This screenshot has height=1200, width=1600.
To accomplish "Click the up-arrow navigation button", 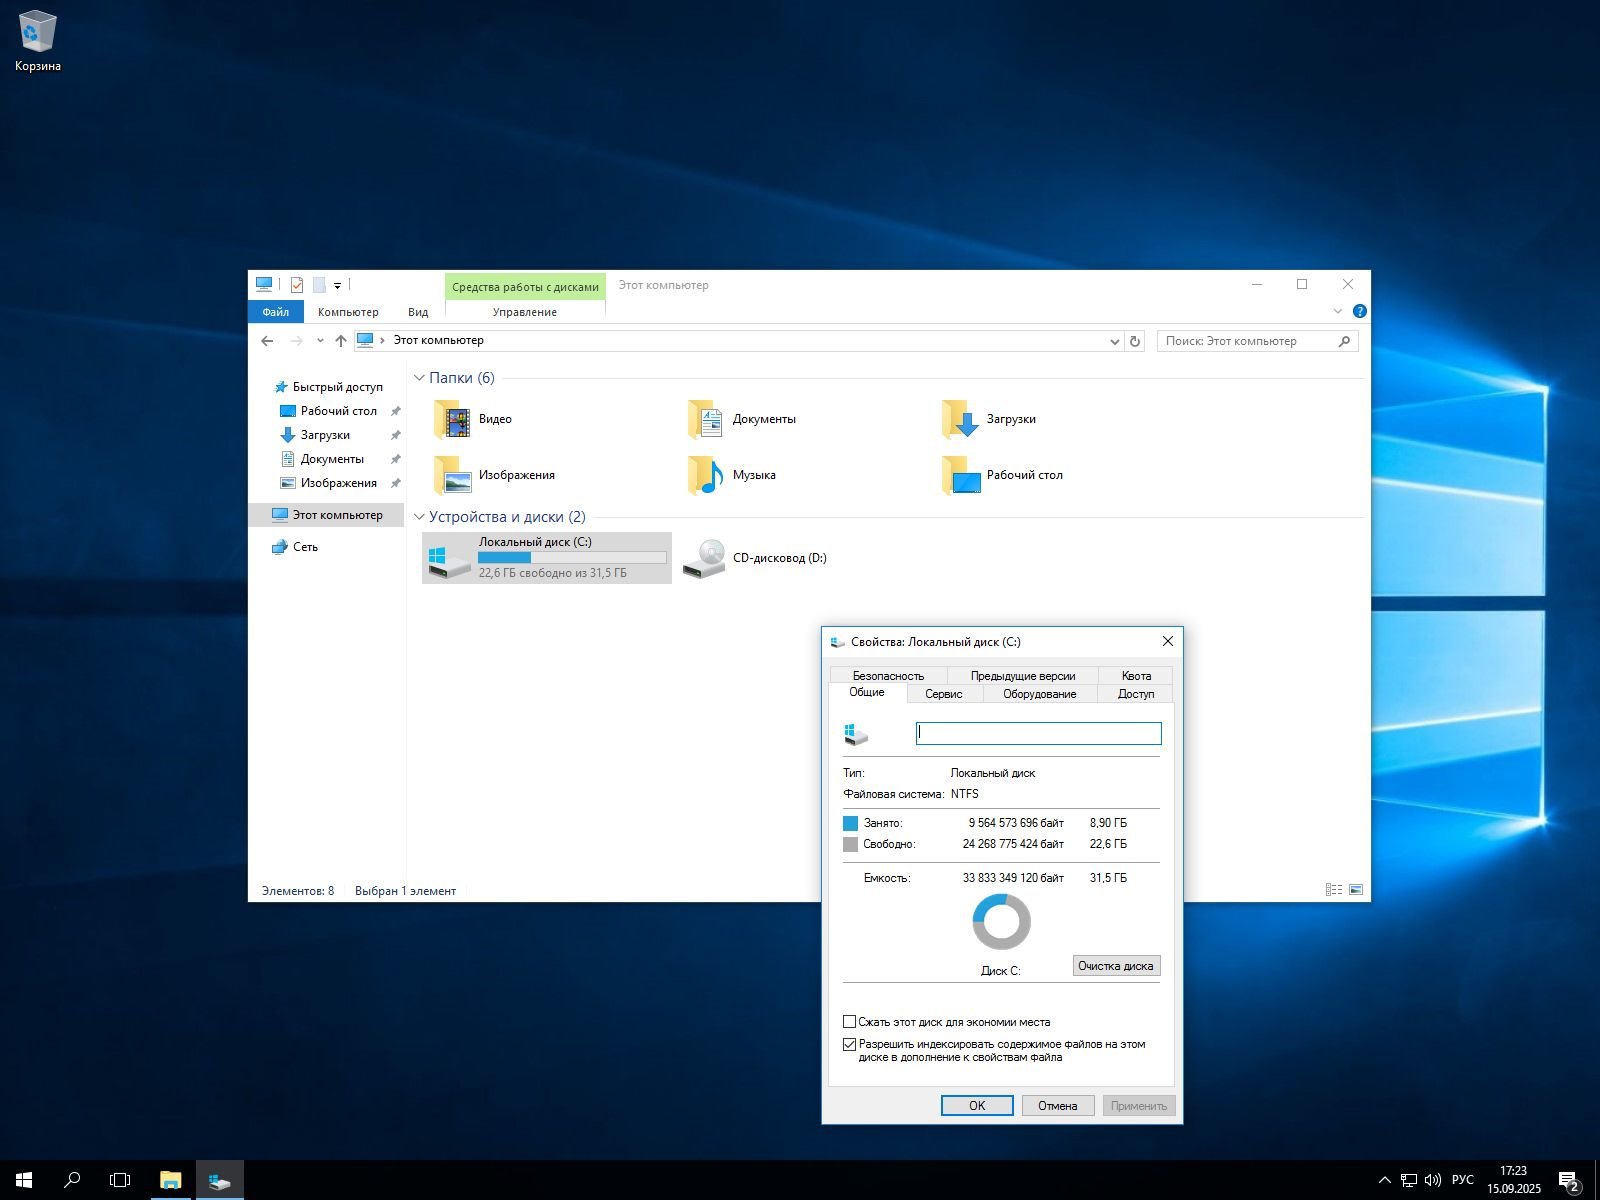I will pos(341,341).
